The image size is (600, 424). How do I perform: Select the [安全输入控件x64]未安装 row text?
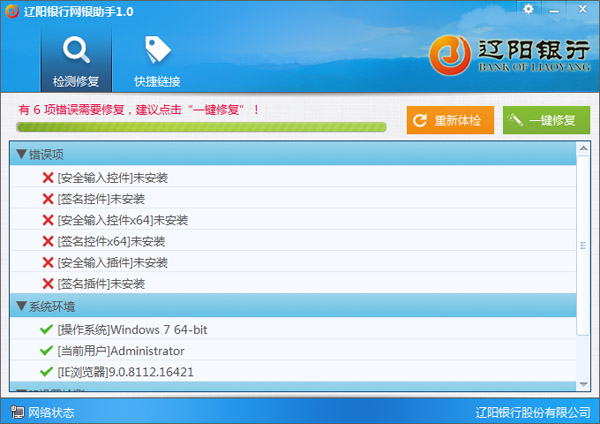tap(122, 220)
